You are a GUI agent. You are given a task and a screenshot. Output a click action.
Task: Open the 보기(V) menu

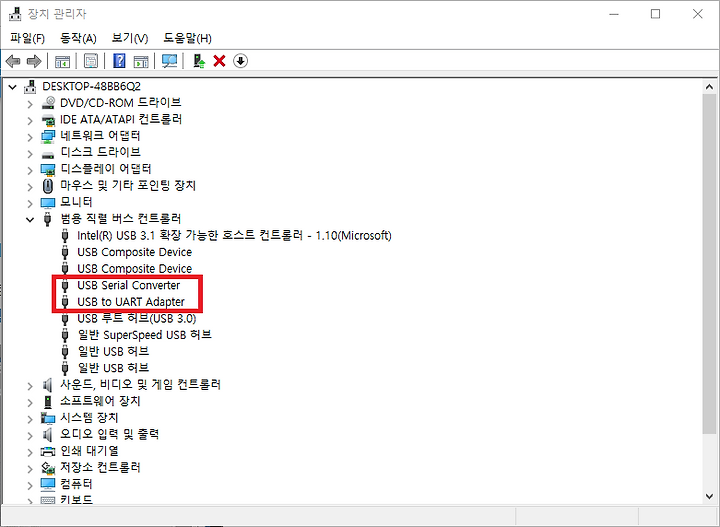pyautogui.click(x=130, y=38)
